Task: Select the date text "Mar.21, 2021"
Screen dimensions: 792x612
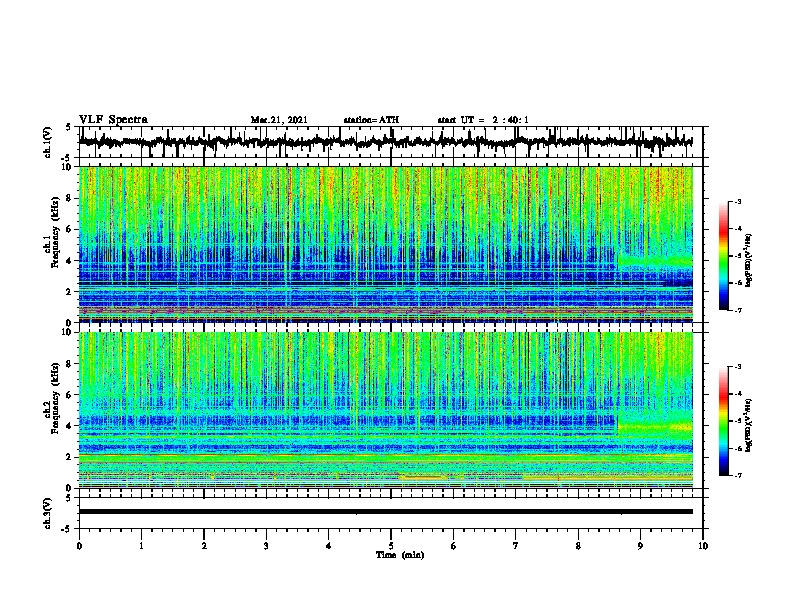Action: pyautogui.click(x=279, y=120)
